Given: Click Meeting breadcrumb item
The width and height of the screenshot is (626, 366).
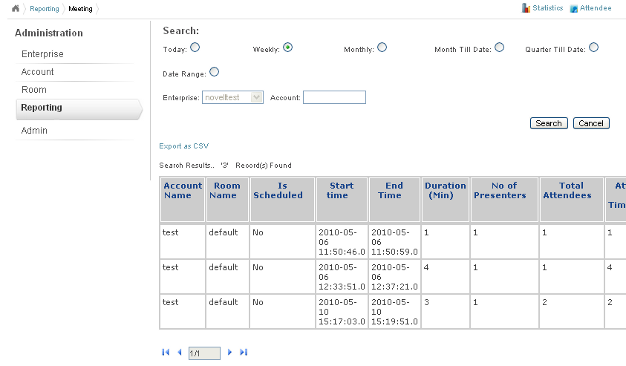Looking at the screenshot, I should (80, 9).
